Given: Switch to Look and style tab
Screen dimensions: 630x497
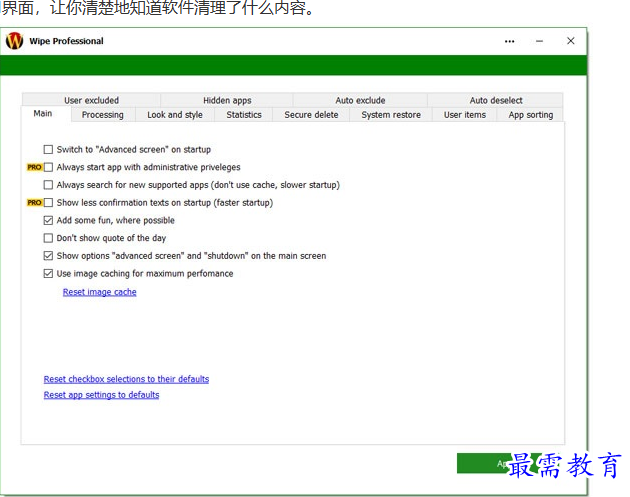Looking at the screenshot, I should click(x=175, y=115).
